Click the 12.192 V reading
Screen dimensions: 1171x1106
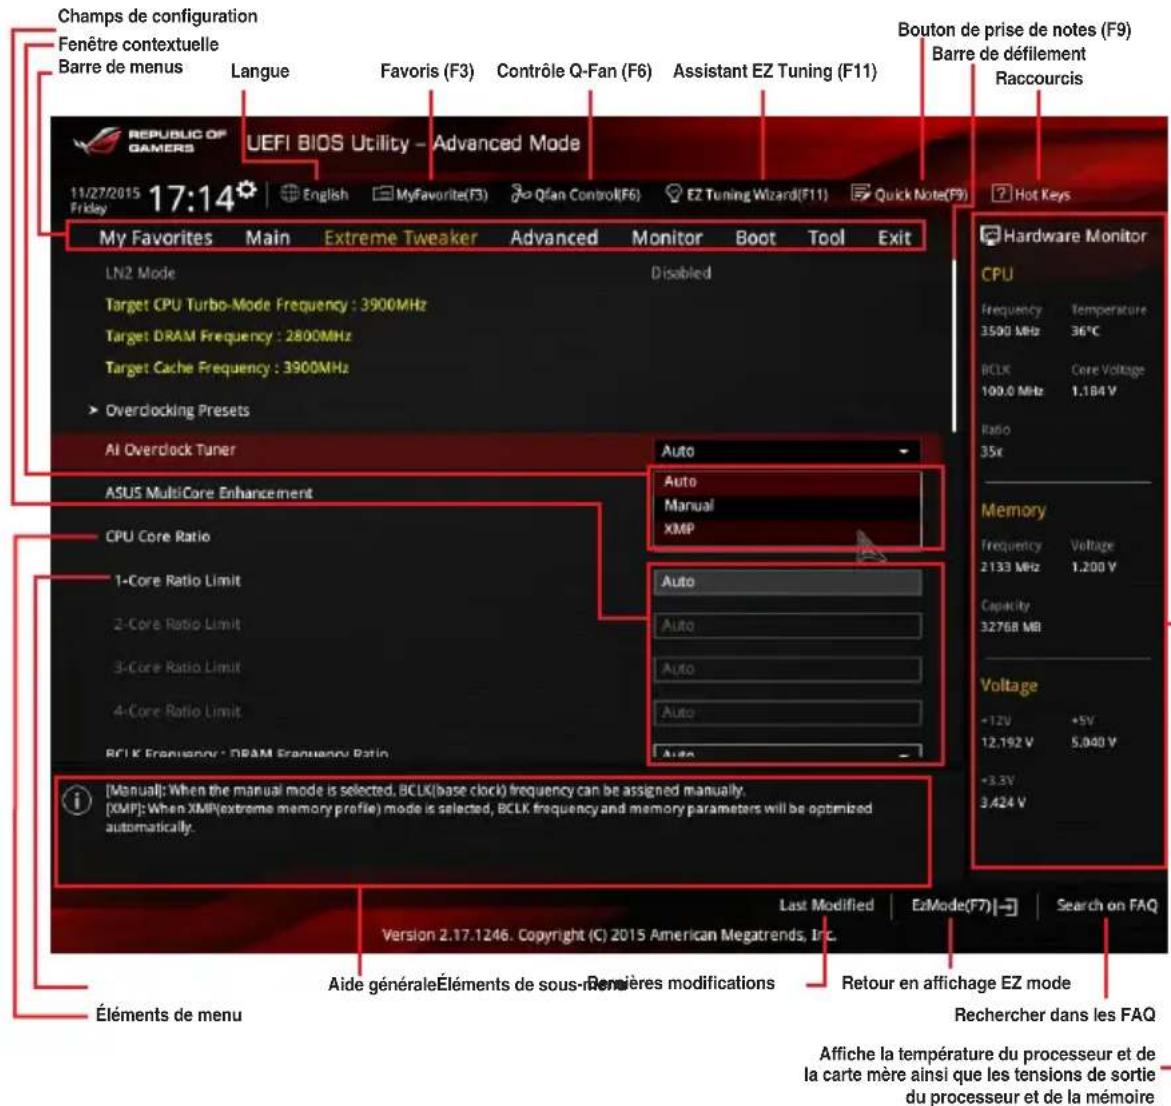[x=1007, y=742]
